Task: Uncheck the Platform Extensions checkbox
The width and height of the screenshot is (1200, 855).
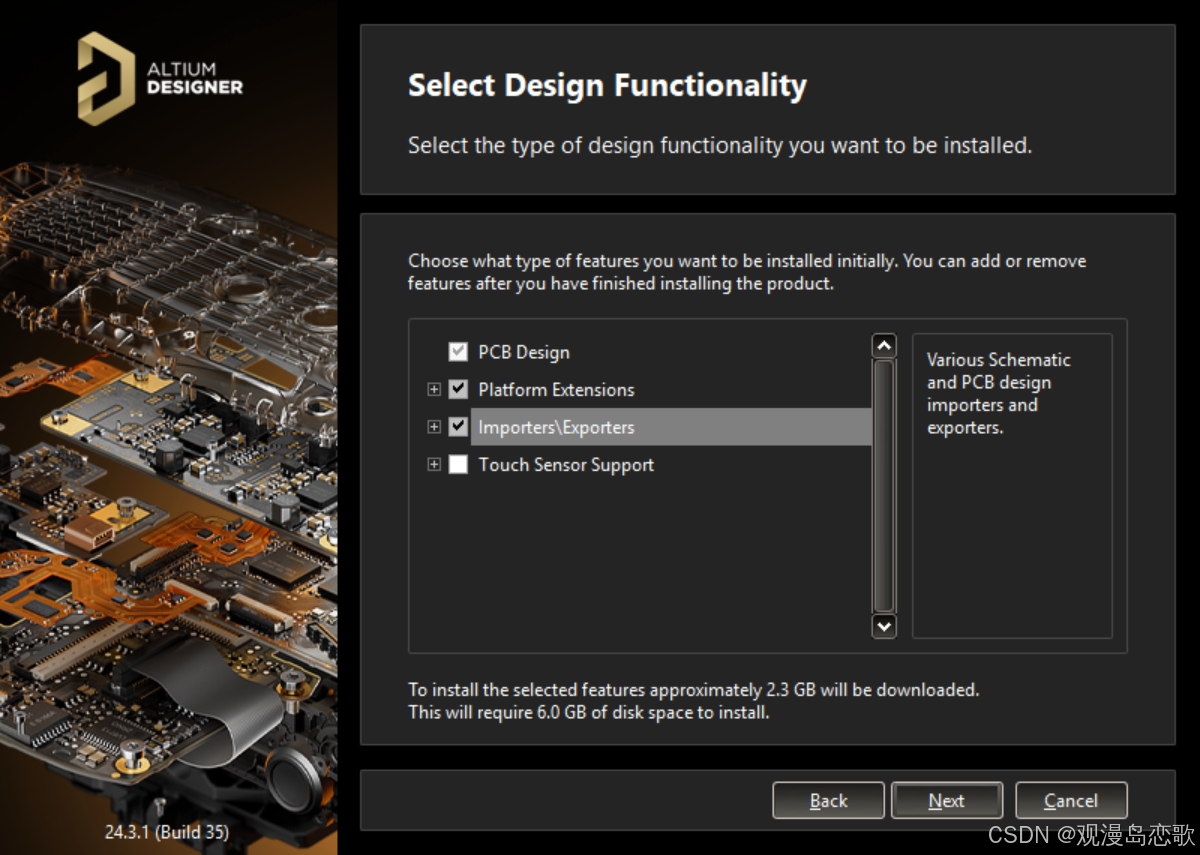Action: [x=458, y=389]
